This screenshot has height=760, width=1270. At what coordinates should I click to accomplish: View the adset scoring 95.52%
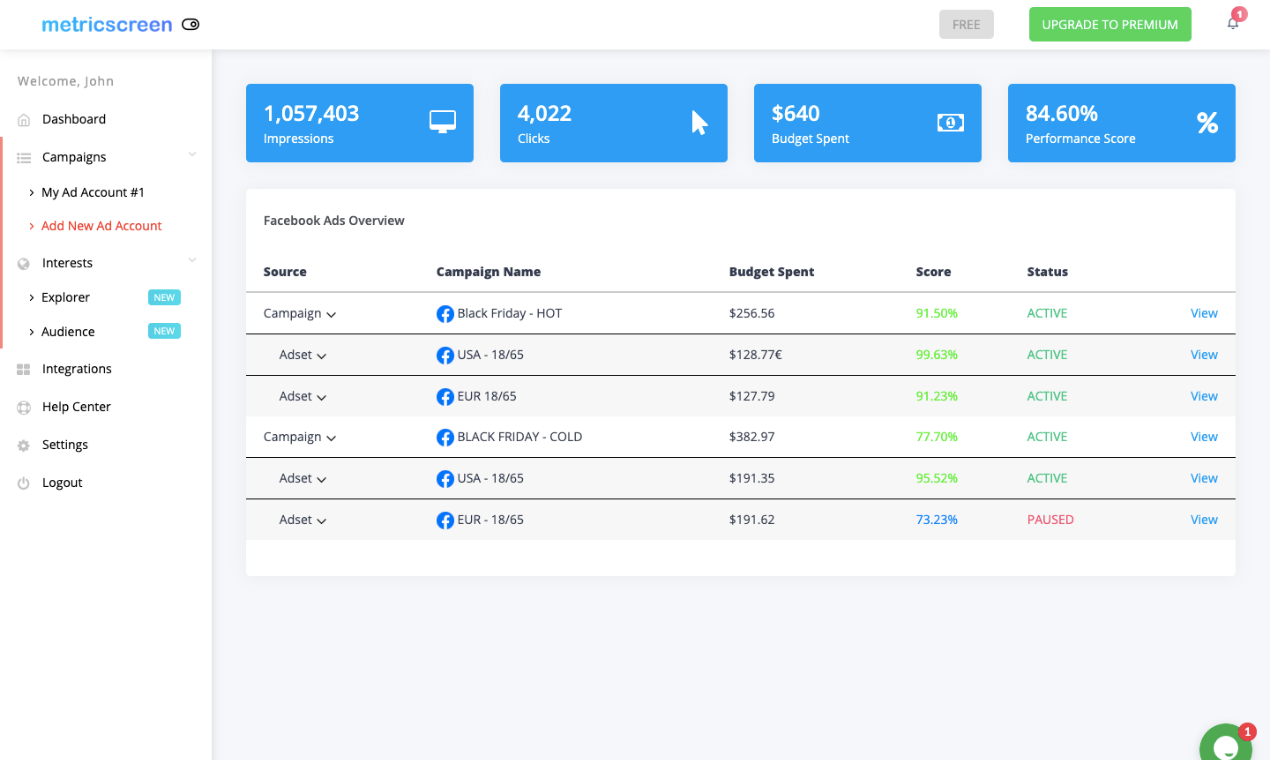pyautogui.click(x=1204, y=478)
